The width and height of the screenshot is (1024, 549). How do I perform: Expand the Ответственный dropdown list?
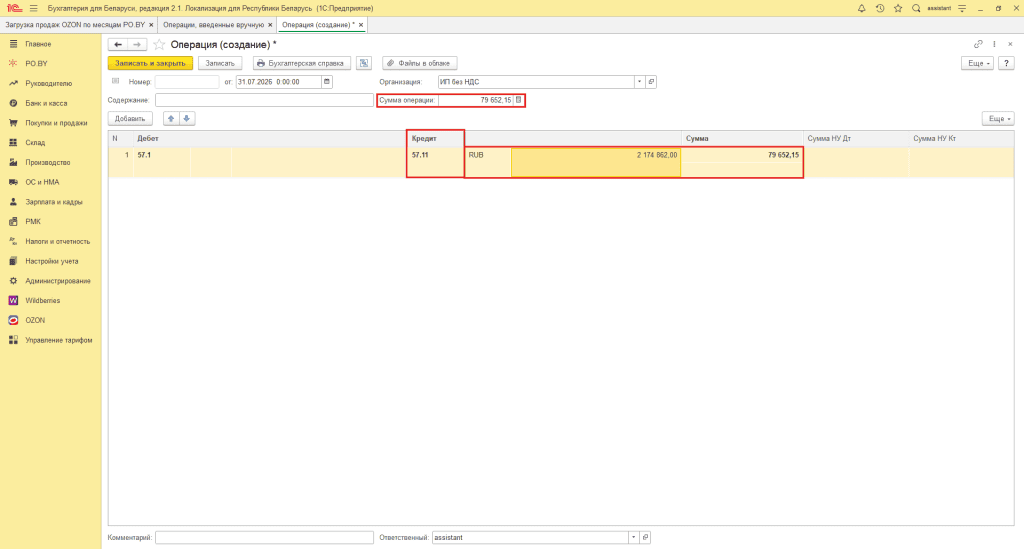pos(633,537)
